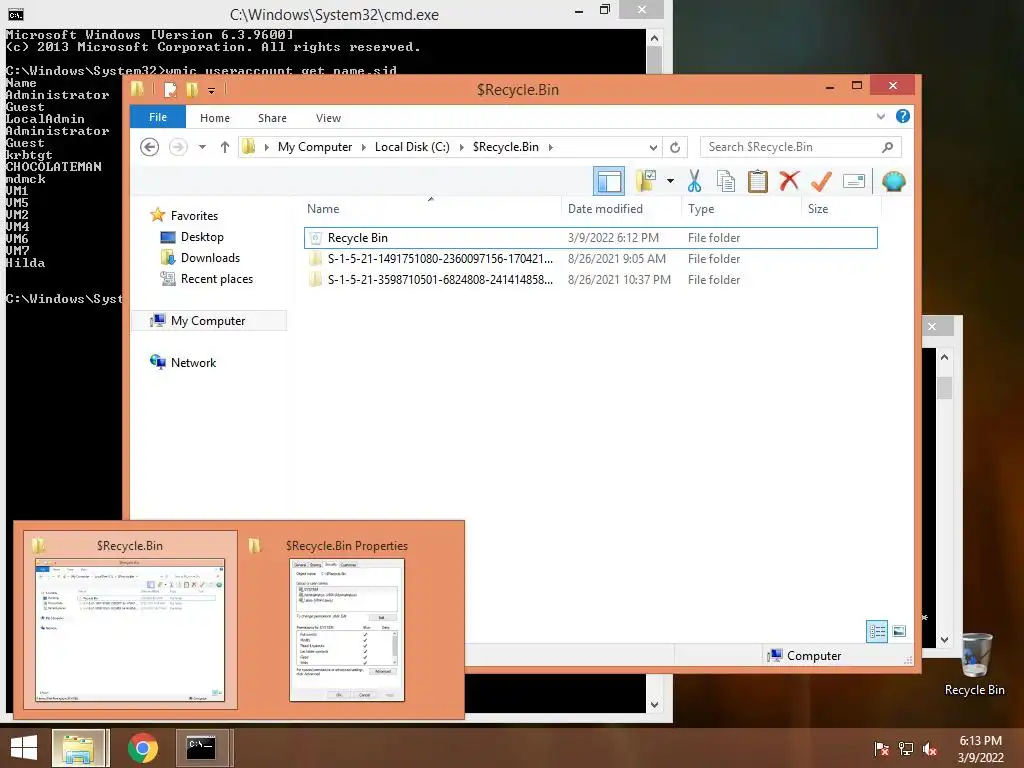1024x768 pixels.
Task: Click the Cut scissors icon
Action: (694, 181)
